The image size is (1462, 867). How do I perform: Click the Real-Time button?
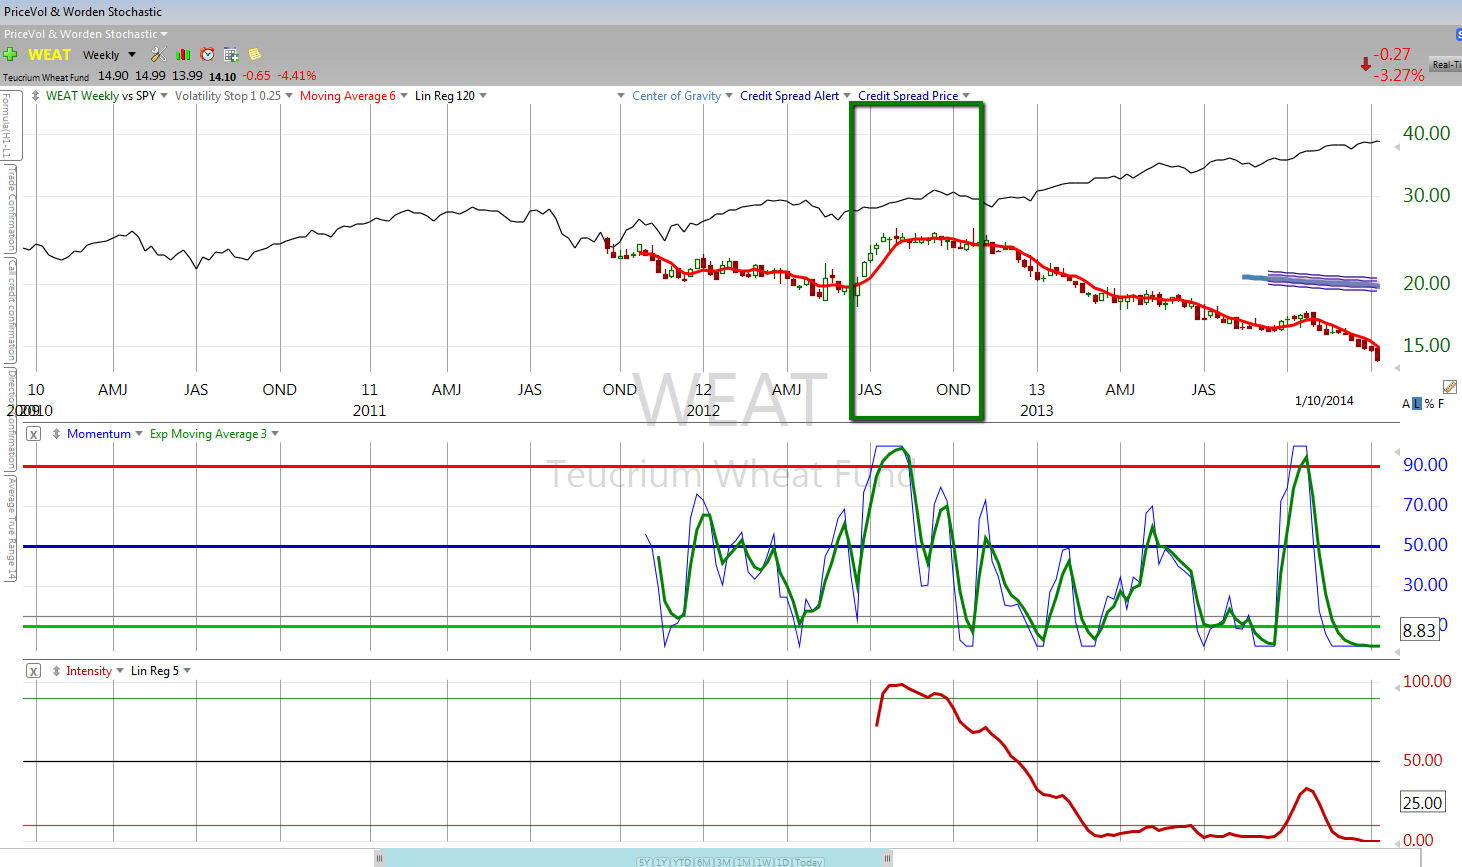click(1446, 64)
